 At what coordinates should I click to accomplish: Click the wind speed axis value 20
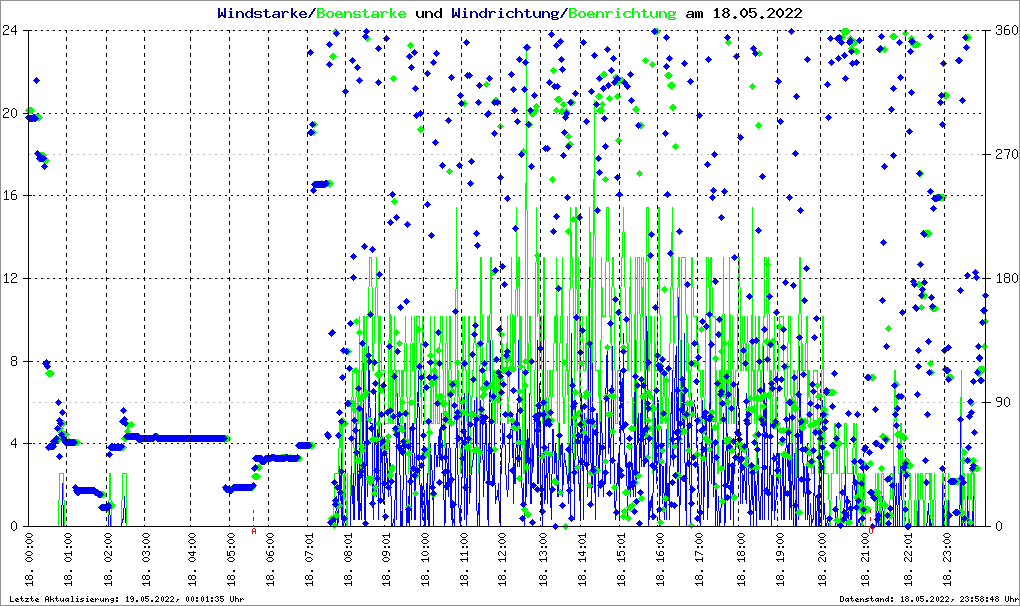click(x=10, y=113)
